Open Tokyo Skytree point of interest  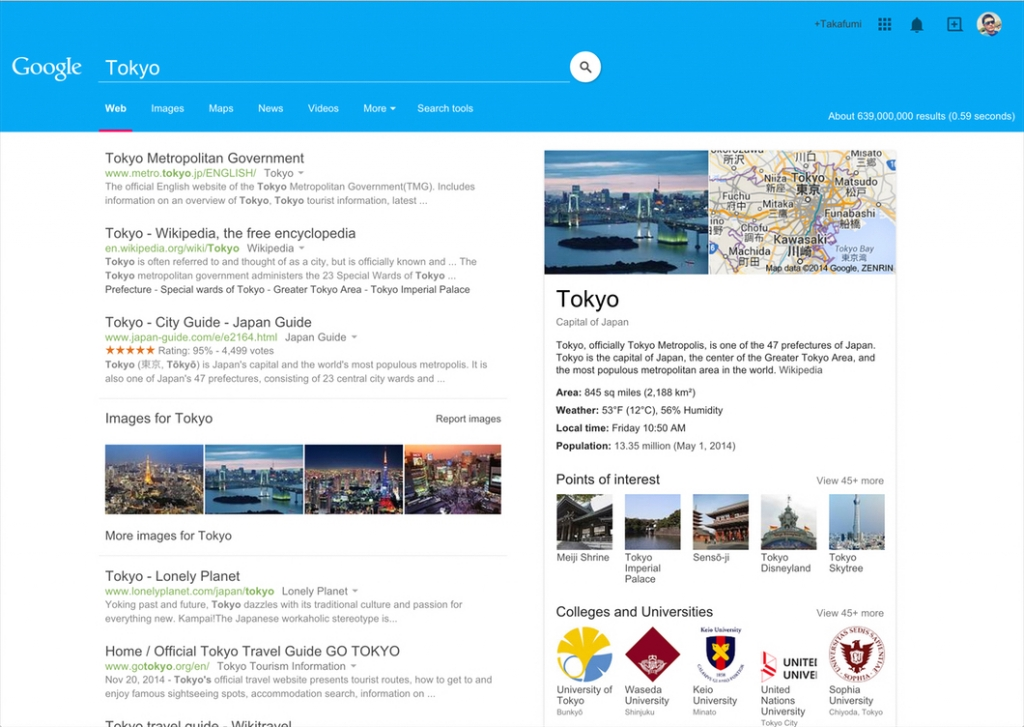coord(857,522)
